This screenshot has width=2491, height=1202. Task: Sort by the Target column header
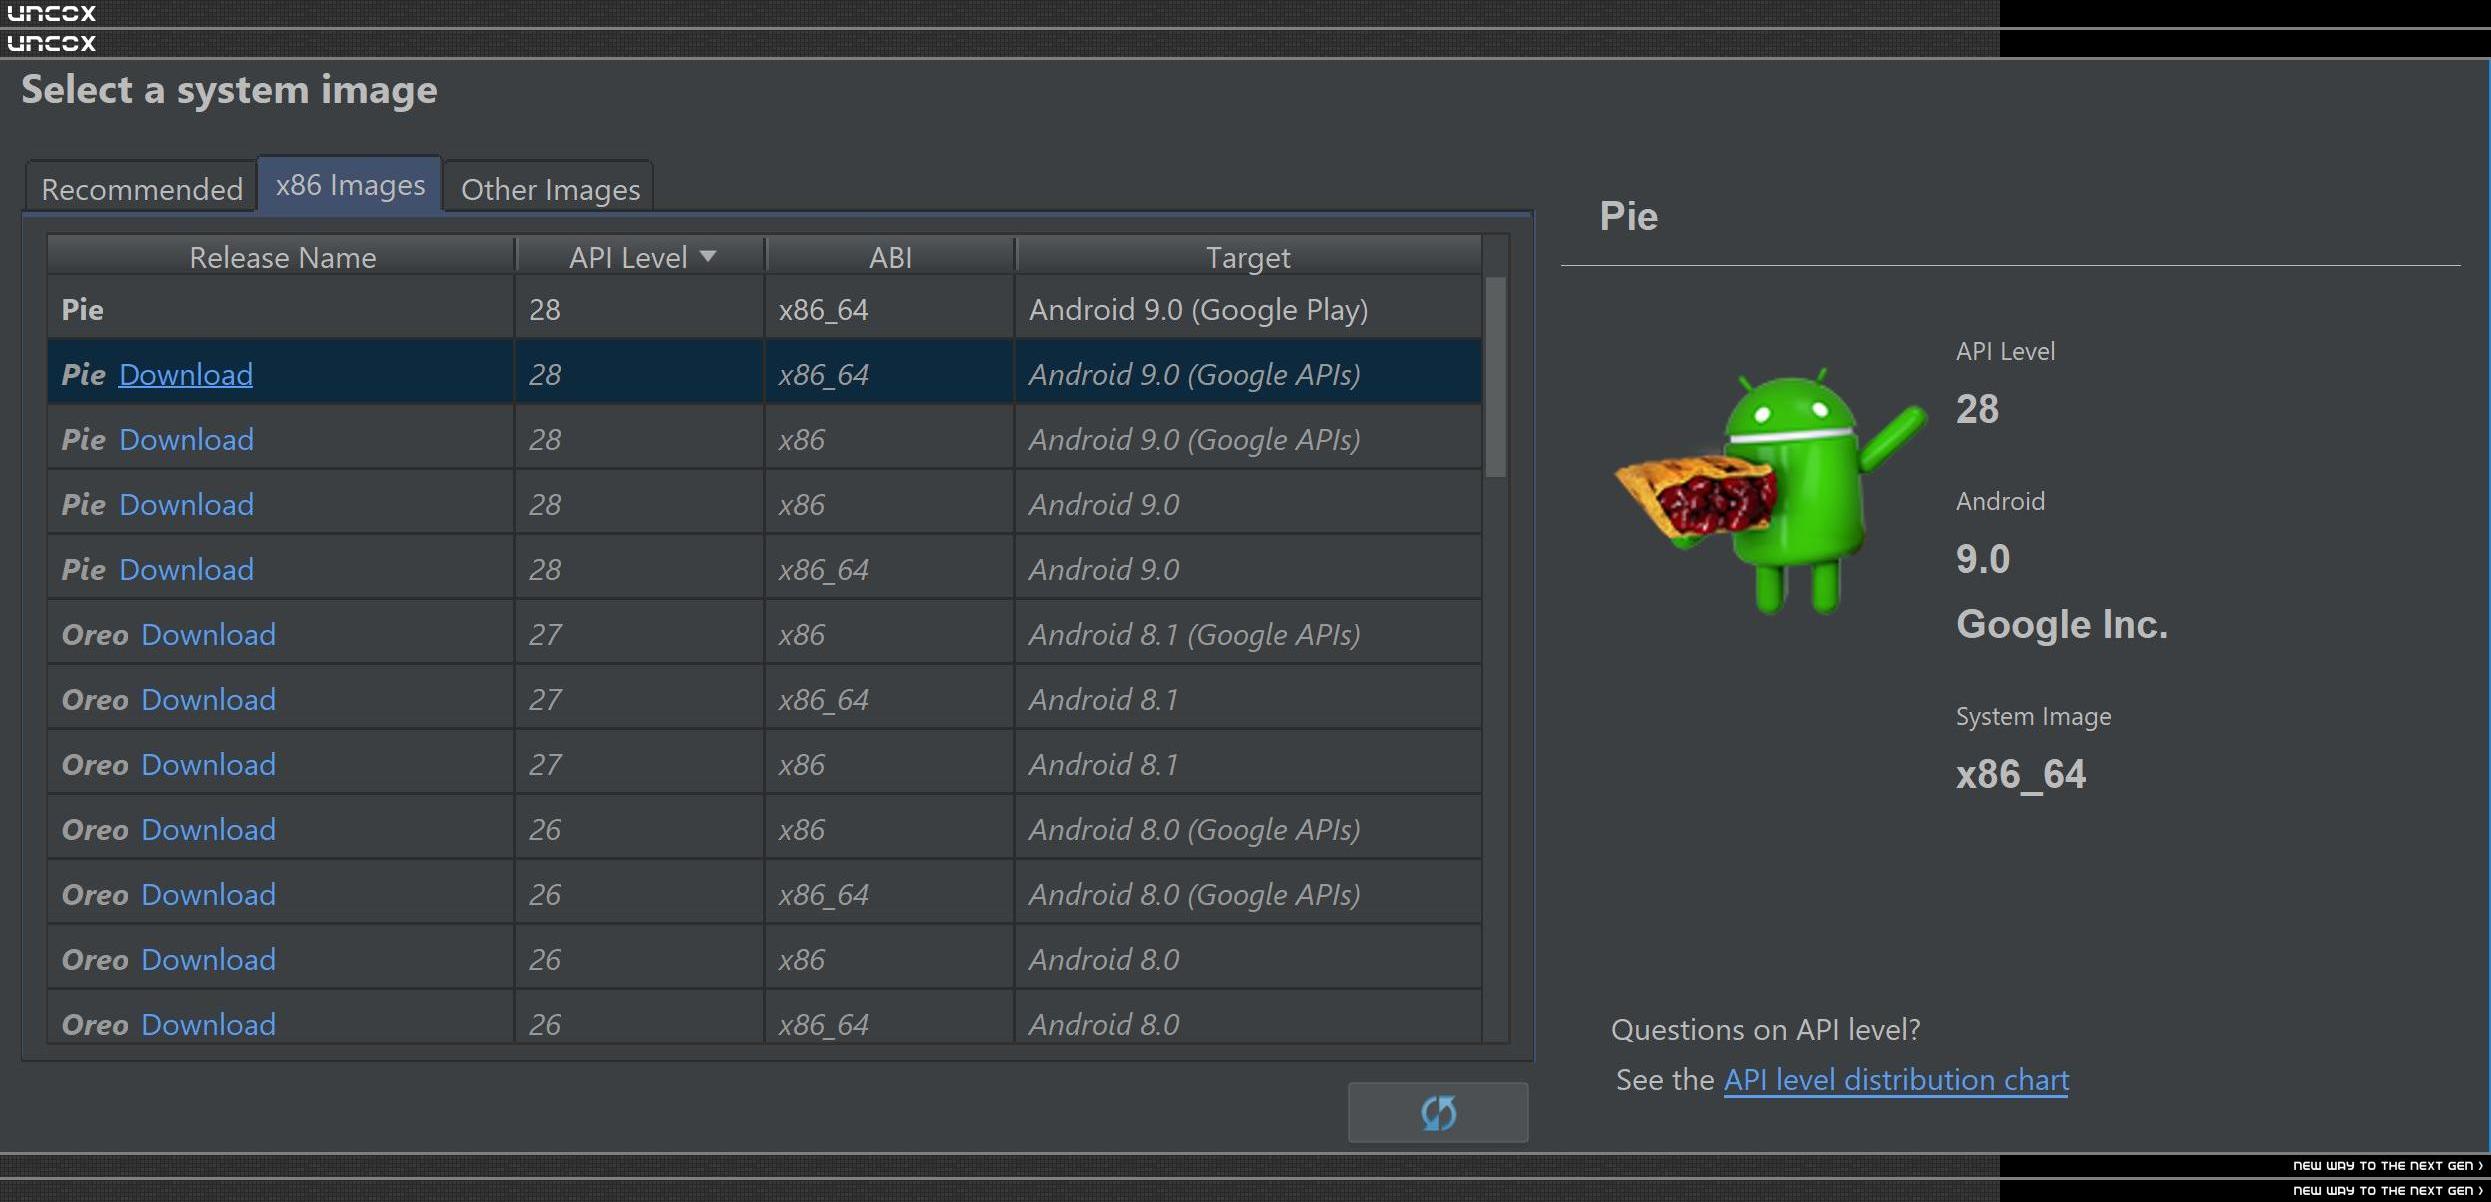1248,257
